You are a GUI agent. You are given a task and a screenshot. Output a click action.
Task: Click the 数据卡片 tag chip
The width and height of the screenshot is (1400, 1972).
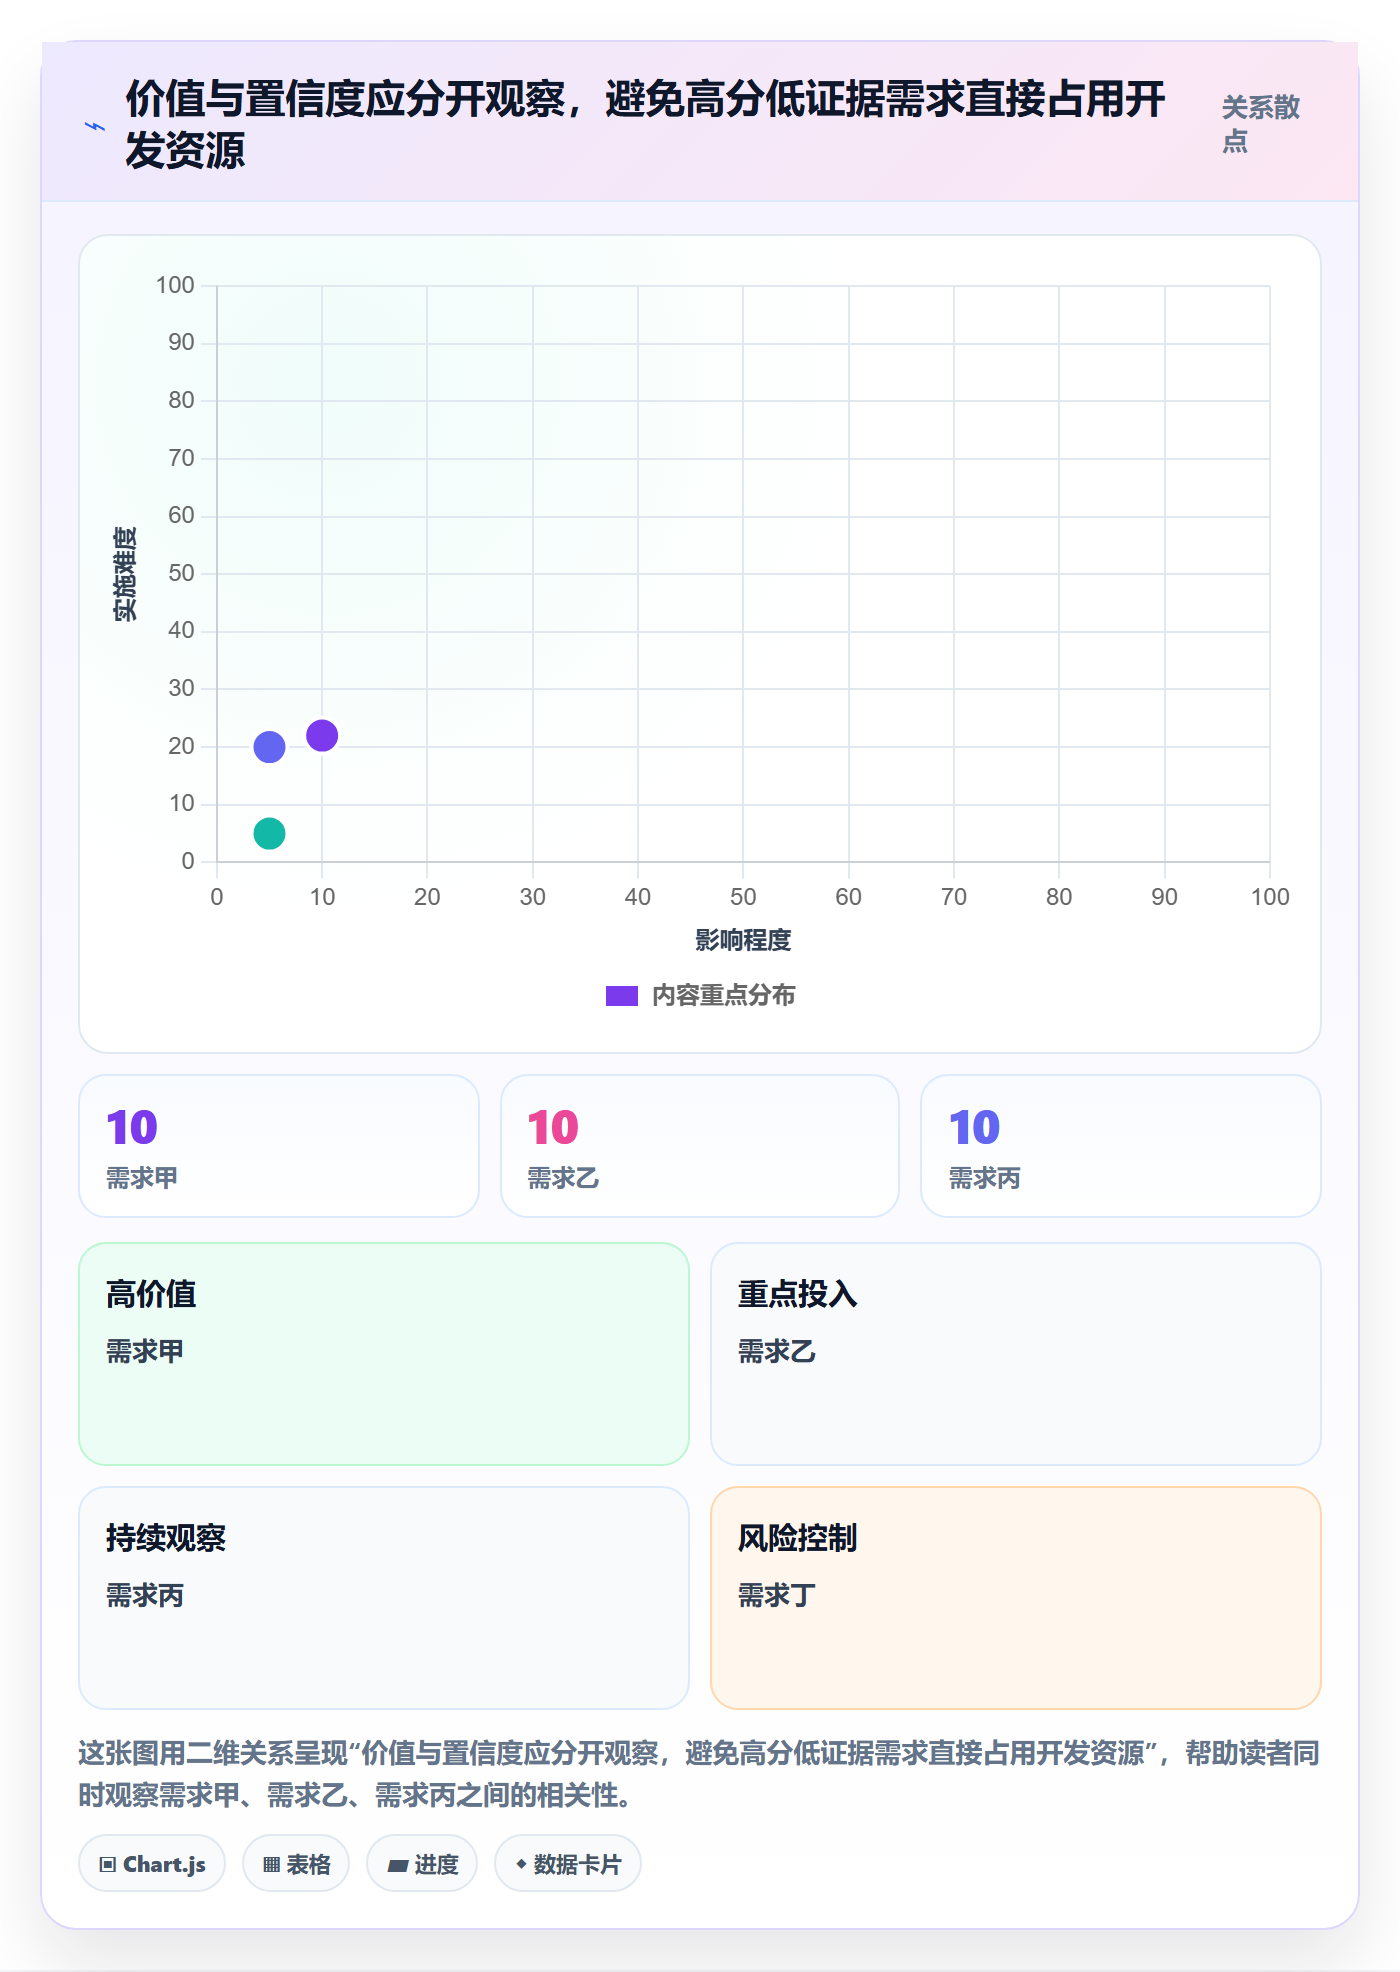pos(568,1864)
